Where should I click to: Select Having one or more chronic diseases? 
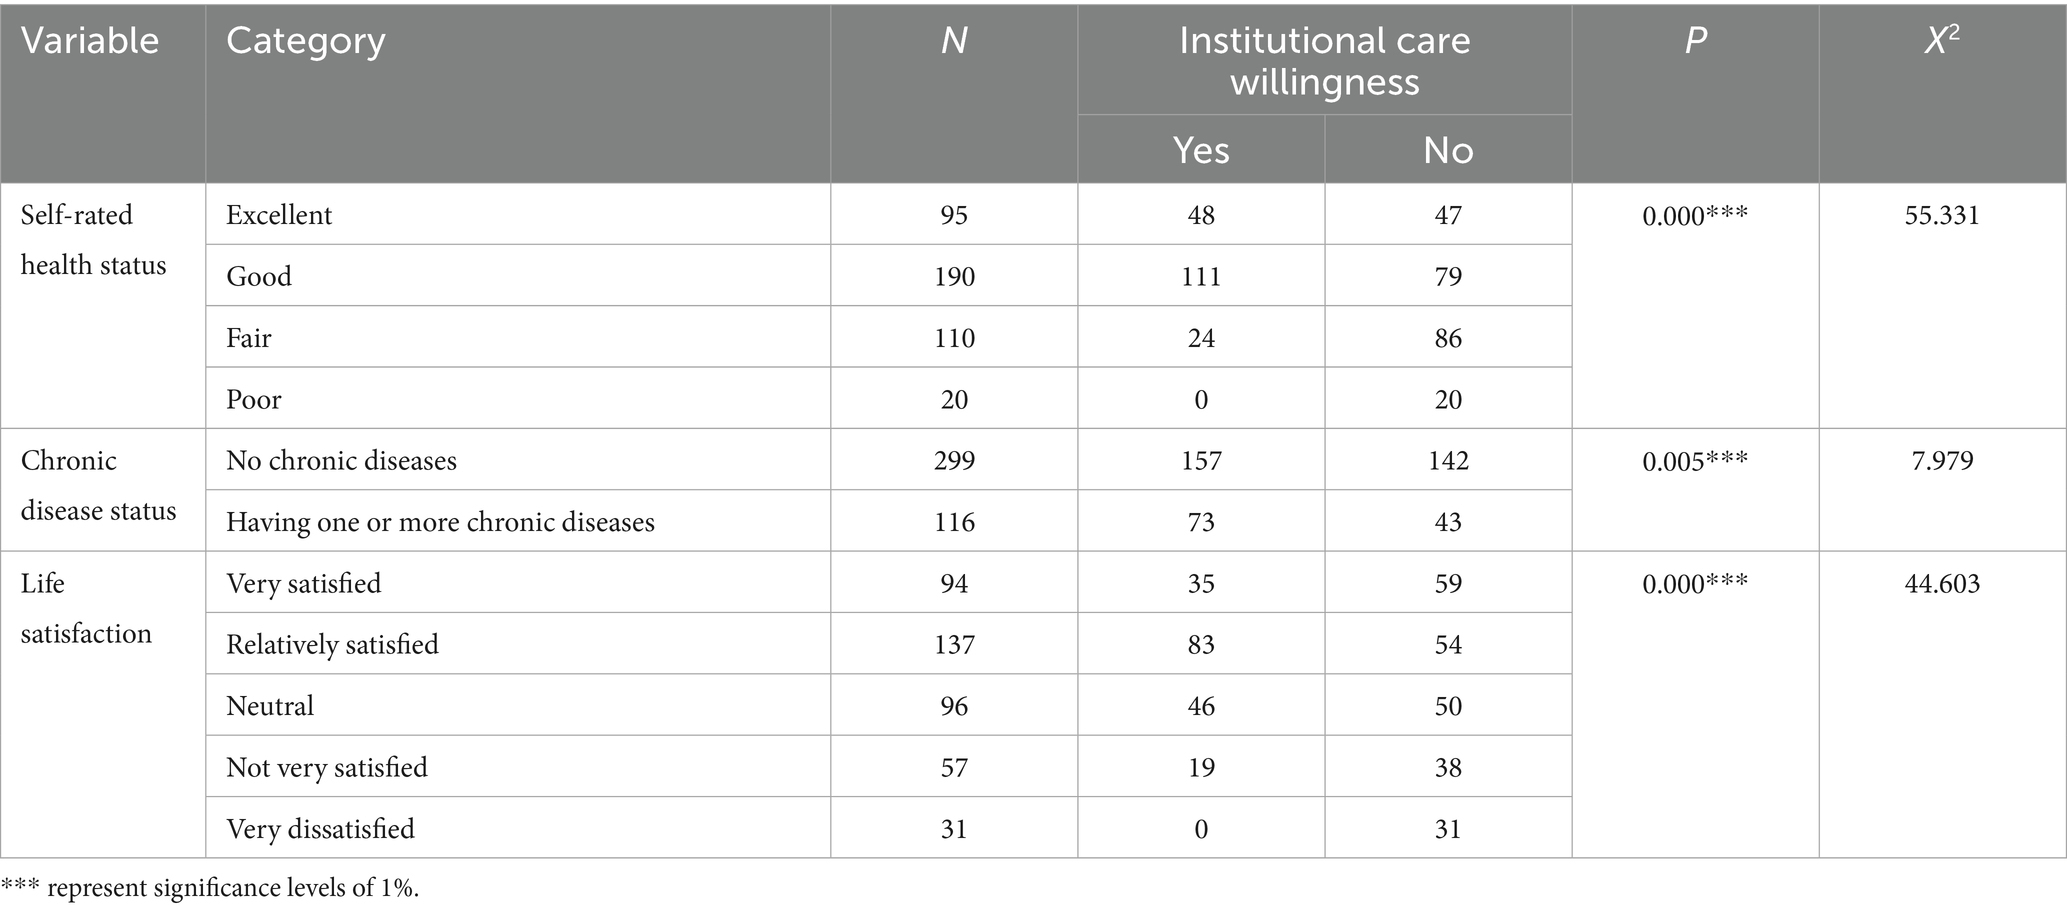(440, 522)
